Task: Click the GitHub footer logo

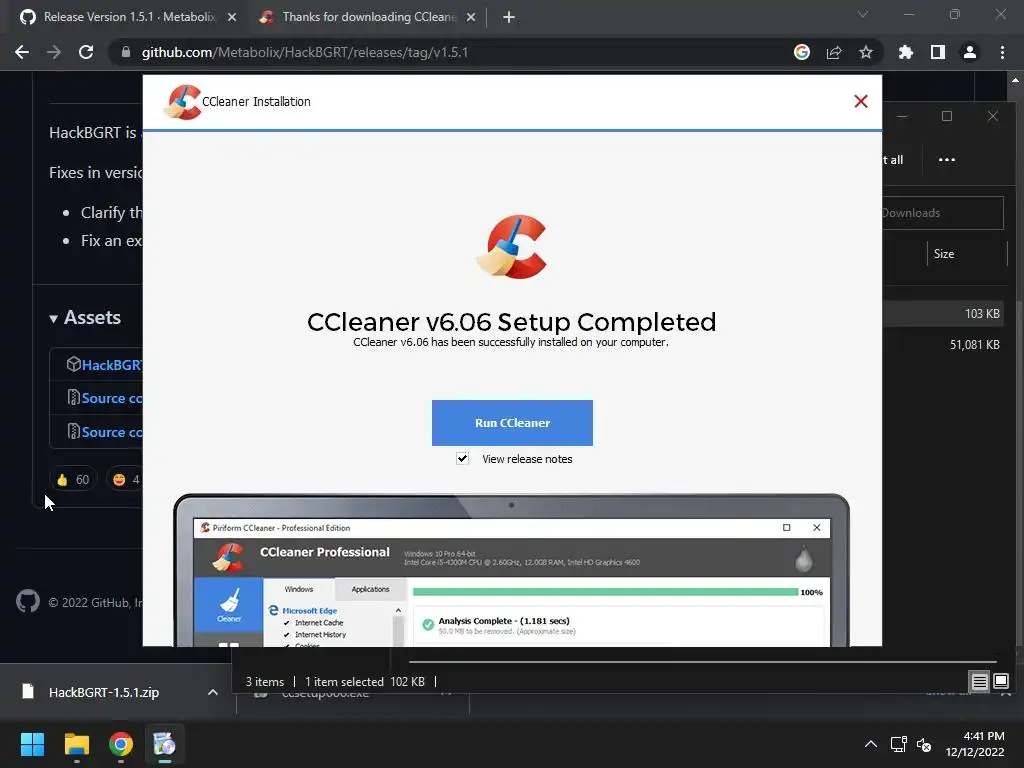Action: 28,601
